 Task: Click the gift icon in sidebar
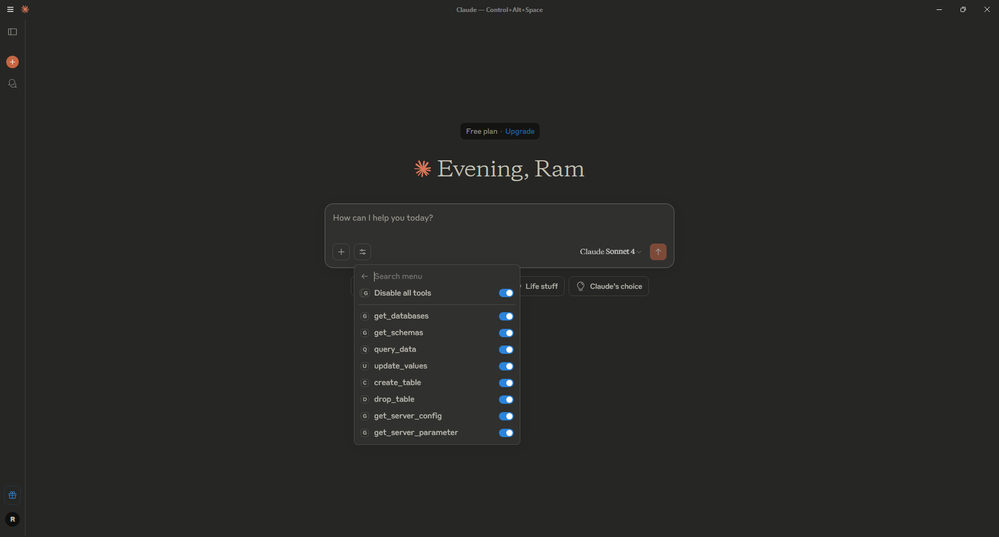[12, 495]
